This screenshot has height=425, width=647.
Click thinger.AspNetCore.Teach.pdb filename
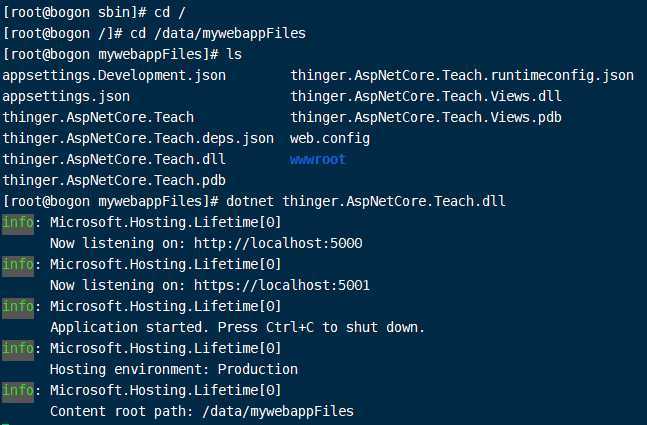(x=114, y=180)
